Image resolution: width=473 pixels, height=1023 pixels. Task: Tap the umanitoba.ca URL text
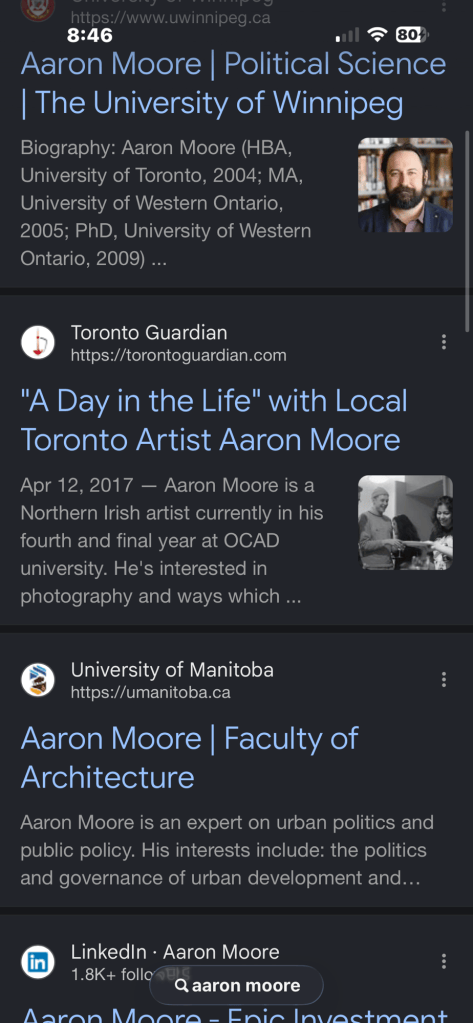[x=150, y=693]
